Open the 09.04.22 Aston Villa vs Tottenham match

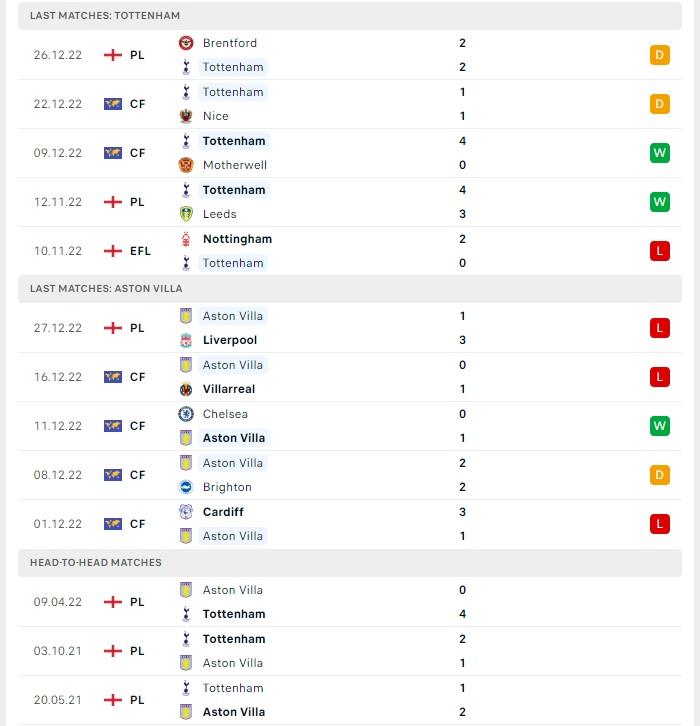350,602
